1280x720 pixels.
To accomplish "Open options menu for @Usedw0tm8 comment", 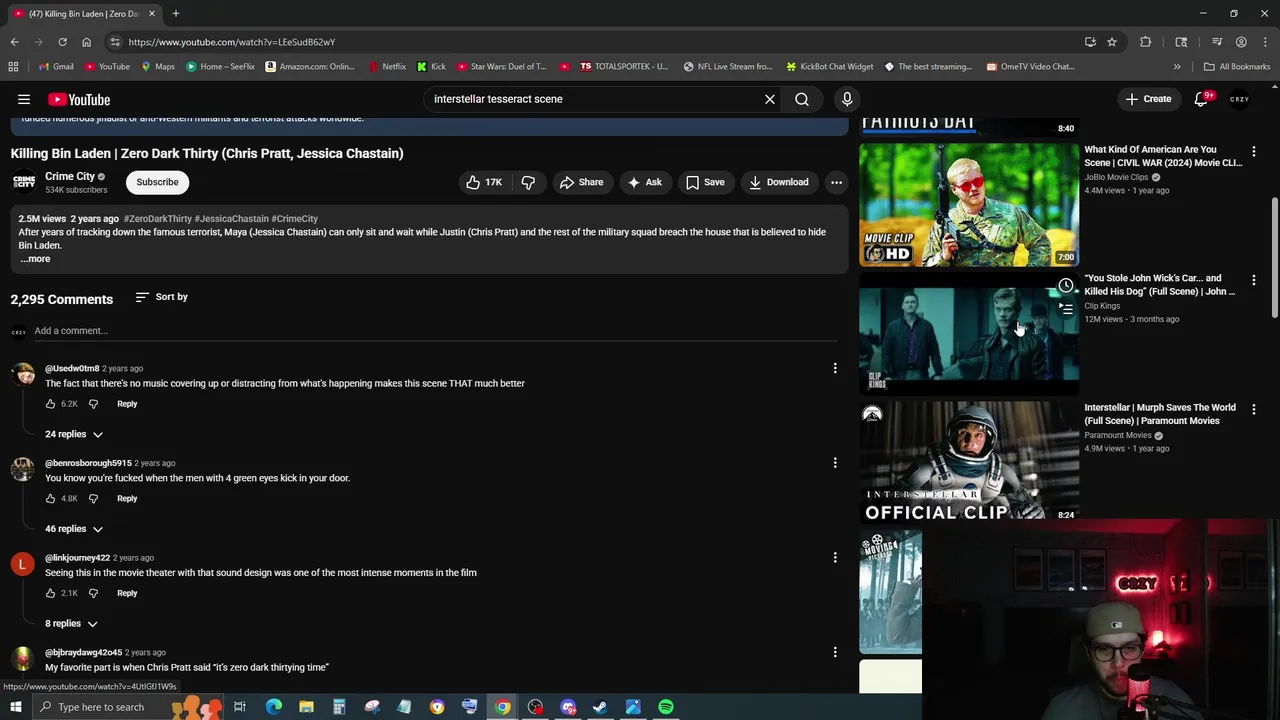I will (x=835, y=368).
